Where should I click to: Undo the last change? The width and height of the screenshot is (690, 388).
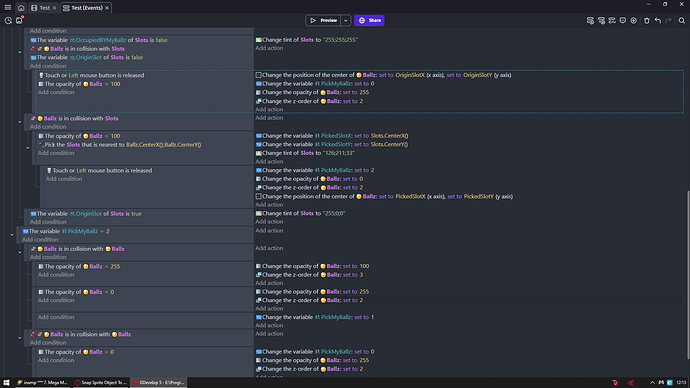coord(657,20)
